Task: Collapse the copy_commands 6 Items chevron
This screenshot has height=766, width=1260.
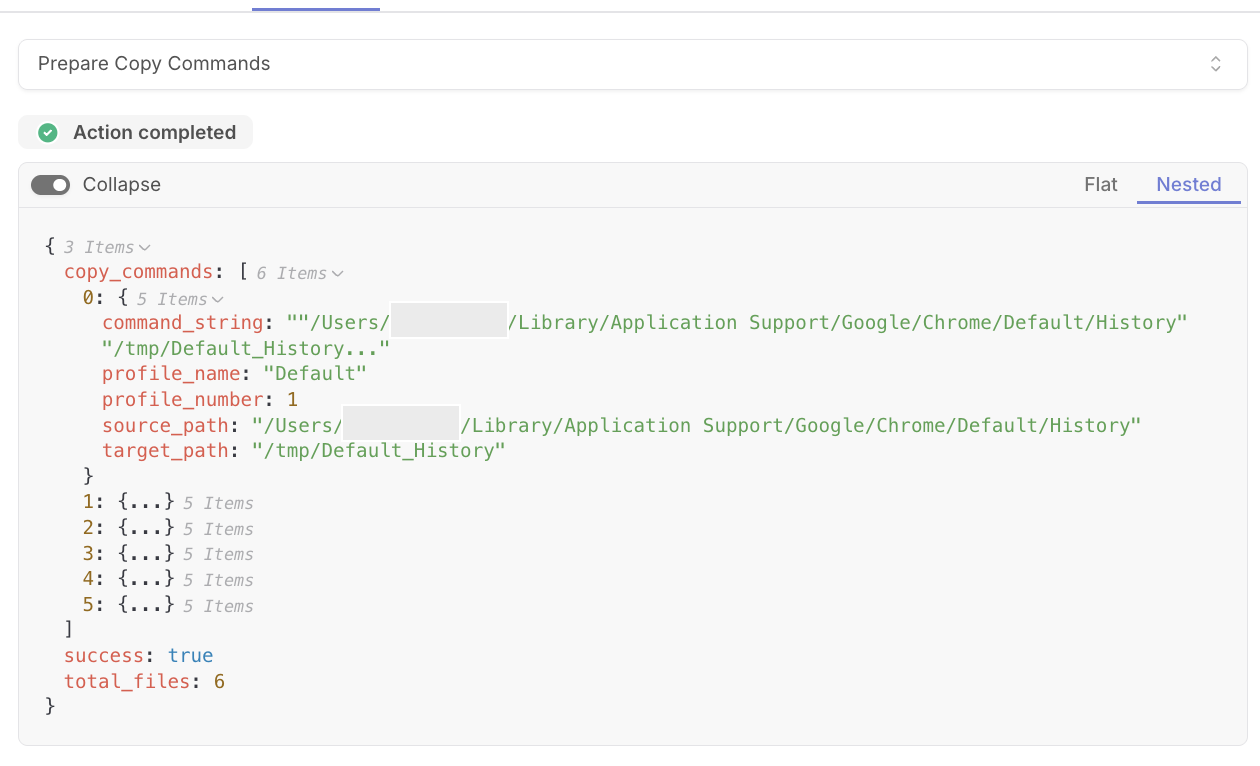Action: pyautogui.click(x=337, y=273)
